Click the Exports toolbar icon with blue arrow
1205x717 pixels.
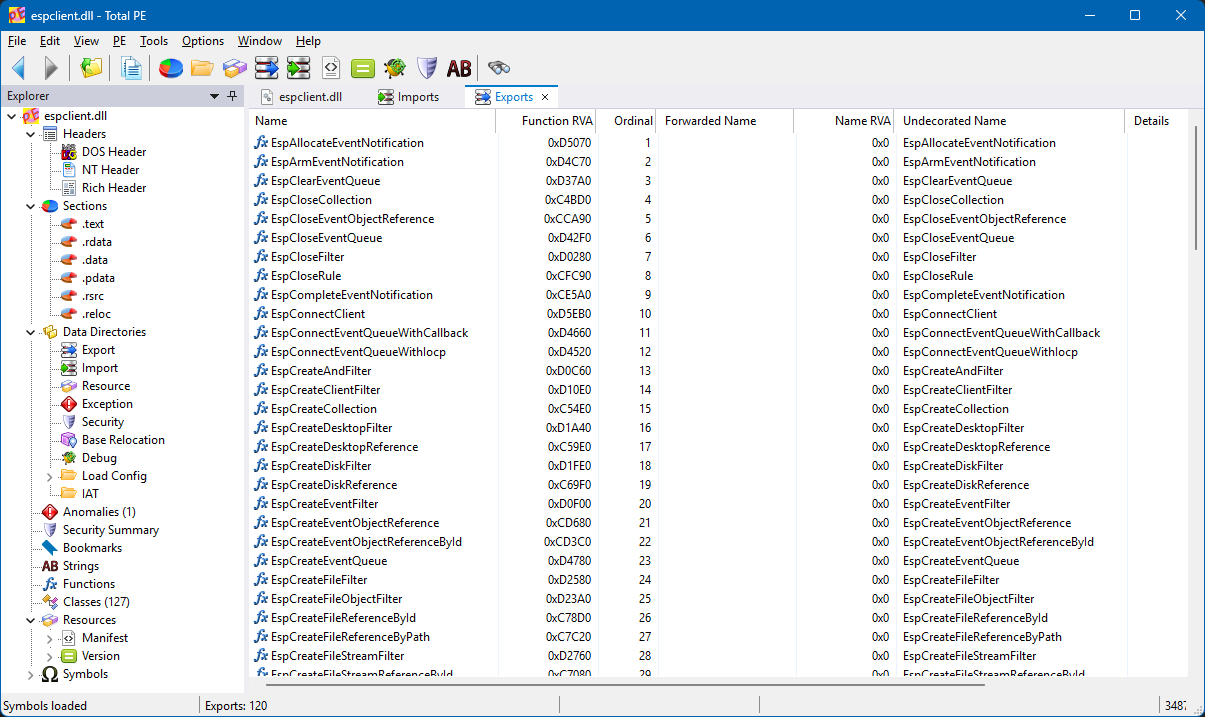click(267, 68)
